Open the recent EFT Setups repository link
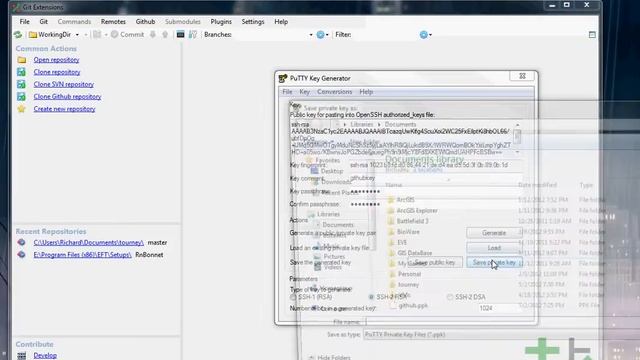640x360 pixels. click(x=82, y=255)
